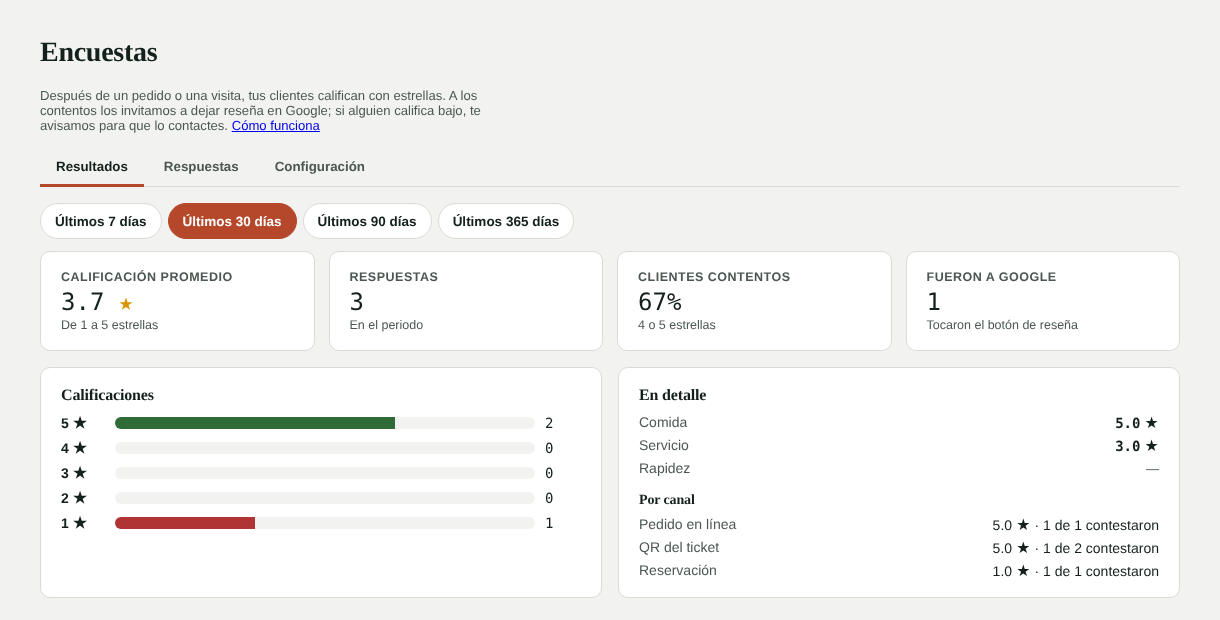Click the "Clientes contentos" card label
This screenshot has height=620, width=1220.
(x=714, y=277)
